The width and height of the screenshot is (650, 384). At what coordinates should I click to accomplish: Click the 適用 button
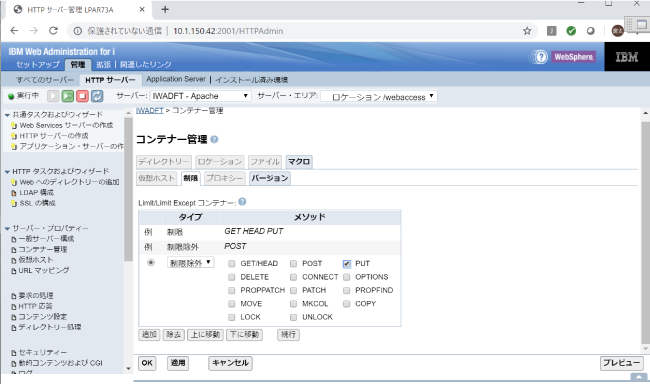(x=178, y=363)
